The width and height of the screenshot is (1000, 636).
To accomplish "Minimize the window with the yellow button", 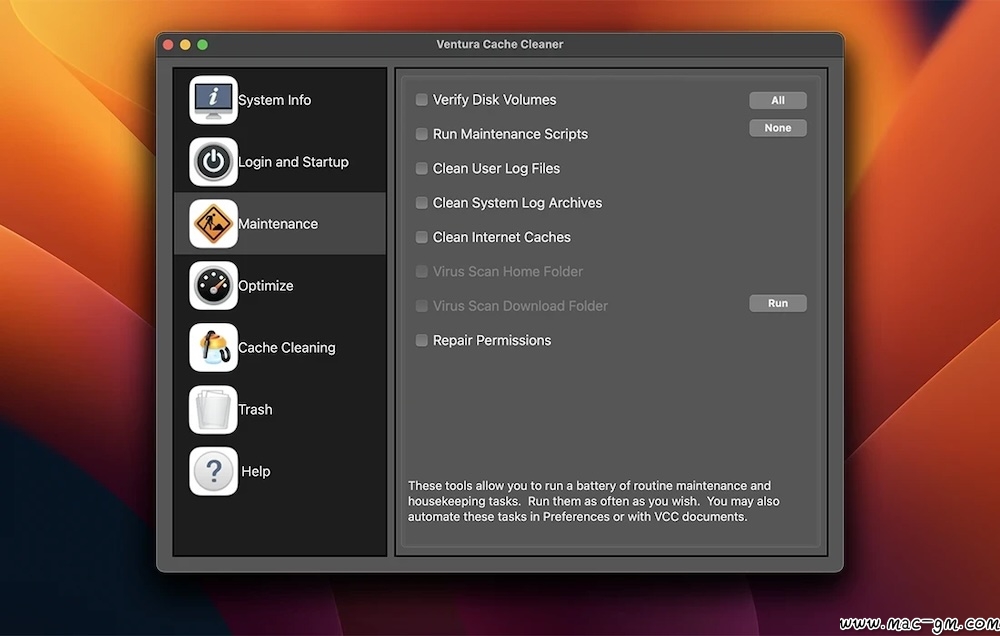I will pyautogui.click(x=185, y=45).
